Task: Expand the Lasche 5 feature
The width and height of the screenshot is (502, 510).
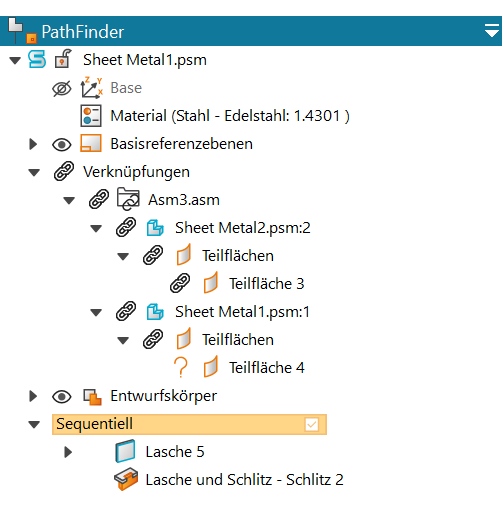Action: (x=68, y=452)
